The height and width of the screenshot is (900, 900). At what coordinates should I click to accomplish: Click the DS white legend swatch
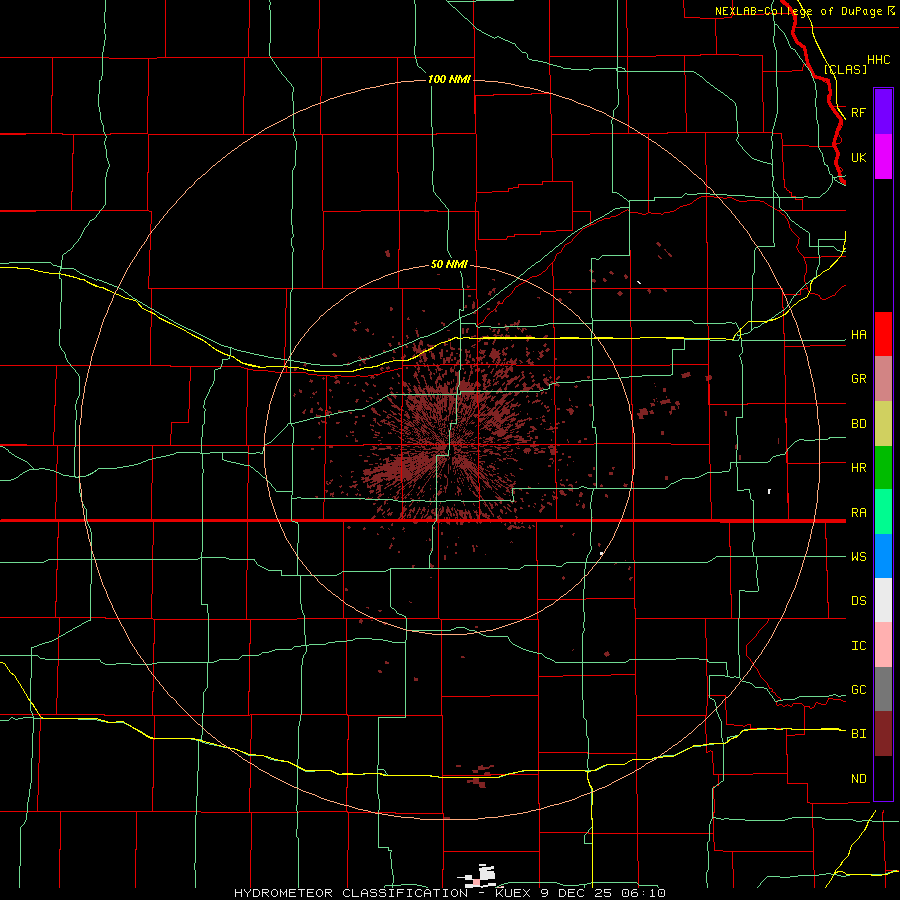coord(883,600)
